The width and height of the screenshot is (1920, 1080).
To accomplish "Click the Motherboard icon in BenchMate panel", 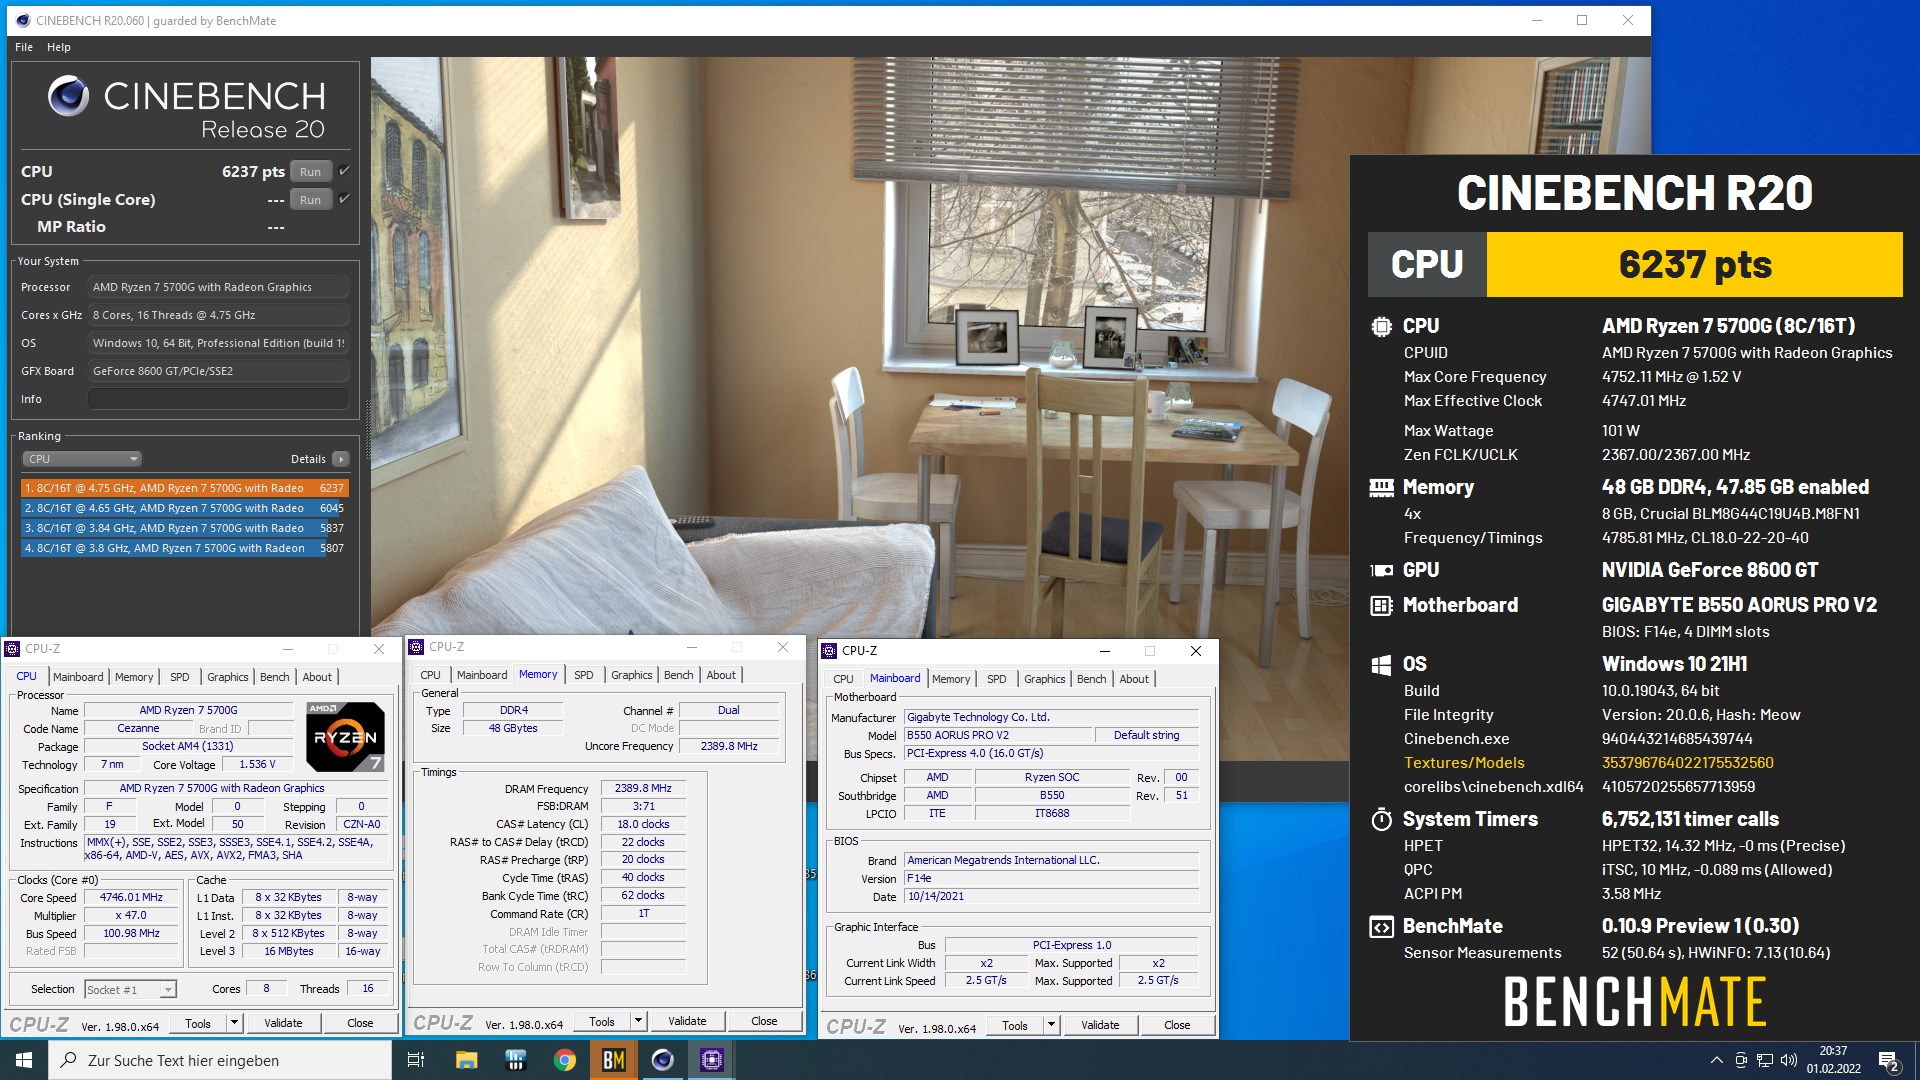I will click(1381, 606).
